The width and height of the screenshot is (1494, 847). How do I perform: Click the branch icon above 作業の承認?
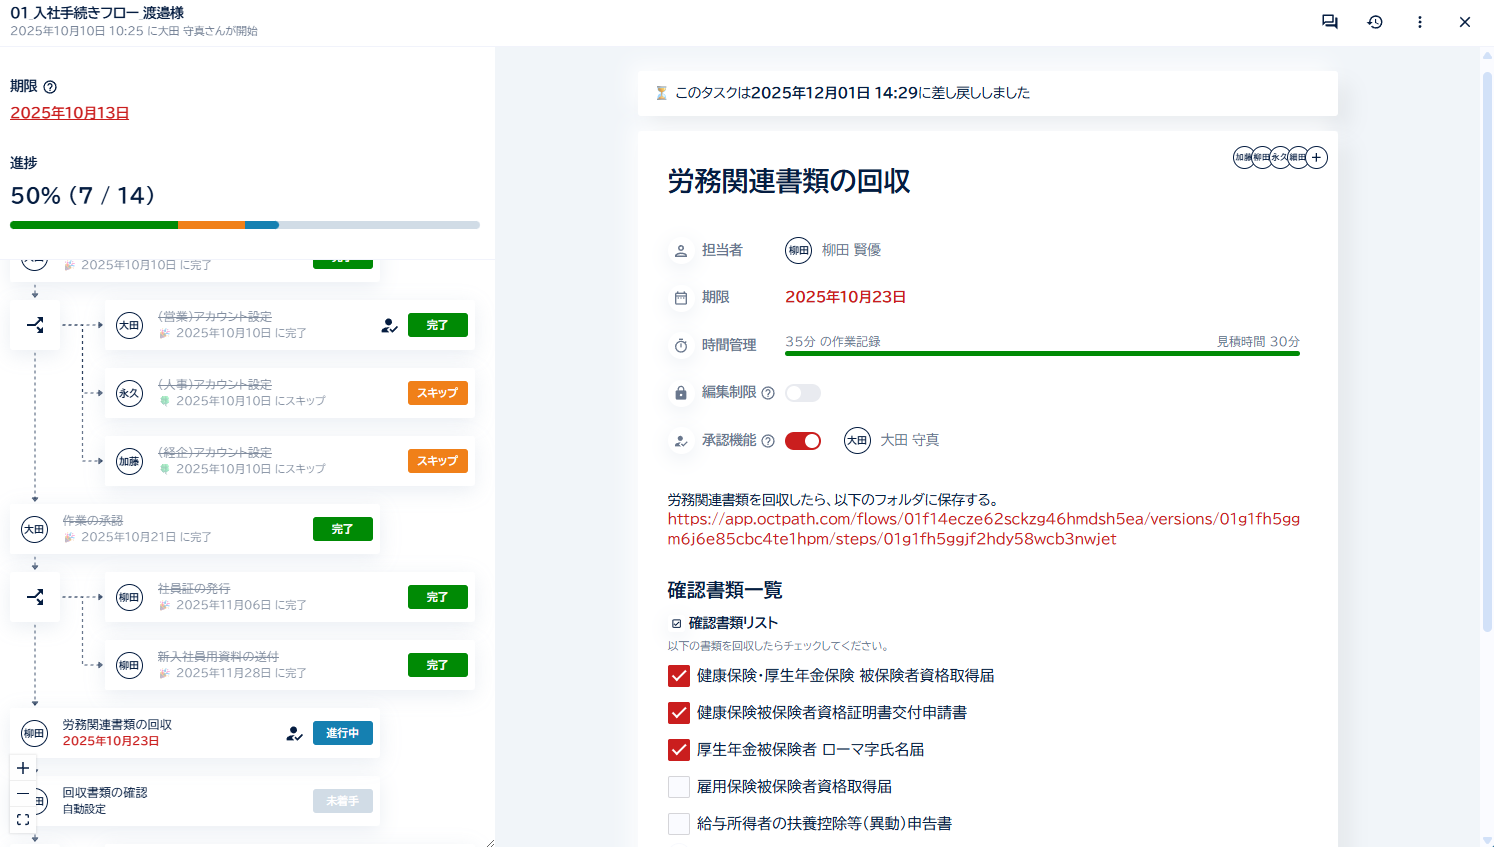pos(35,325)
